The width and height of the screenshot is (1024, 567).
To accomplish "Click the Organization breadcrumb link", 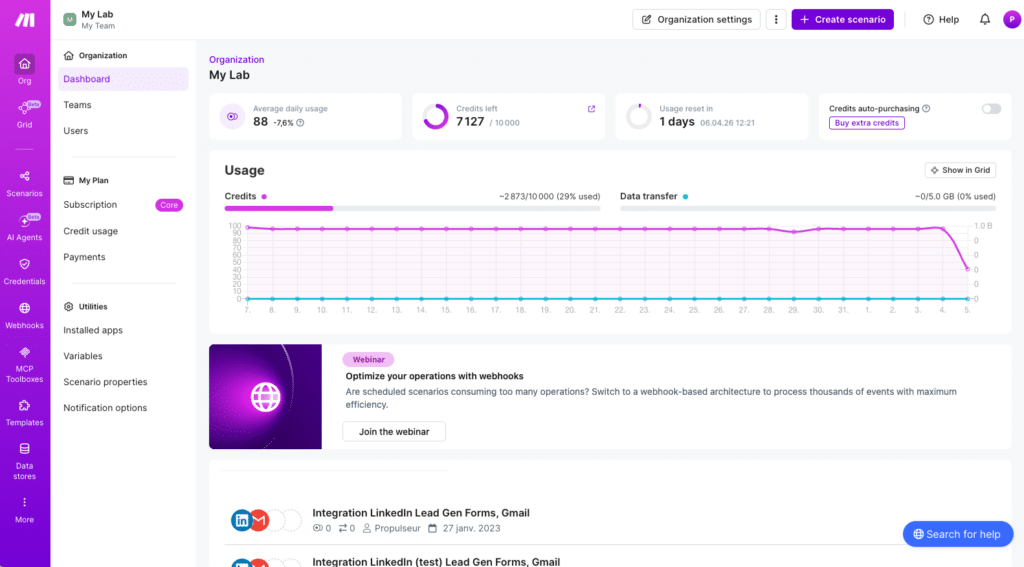I will tap(236, 59).
